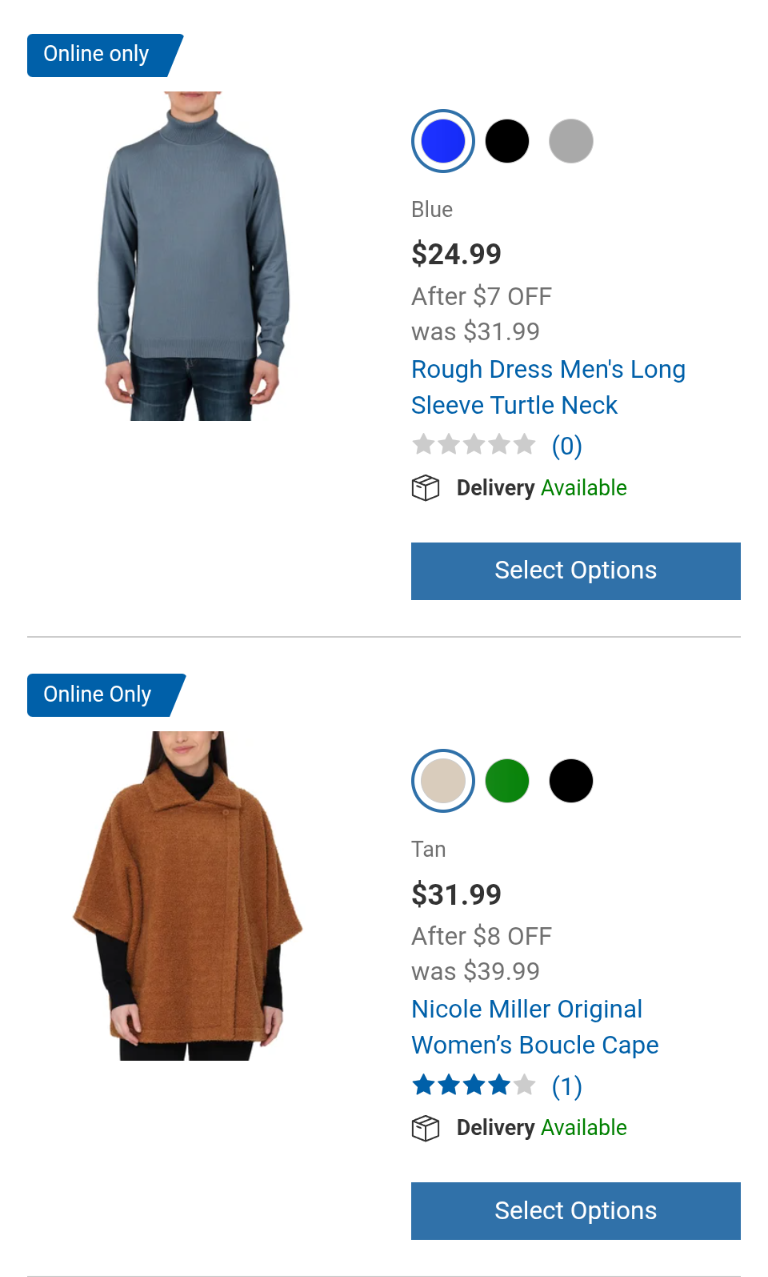Open Nicole Miller Original Women's Boucle Cape link
The image size is (768, 1277).
535,1027
